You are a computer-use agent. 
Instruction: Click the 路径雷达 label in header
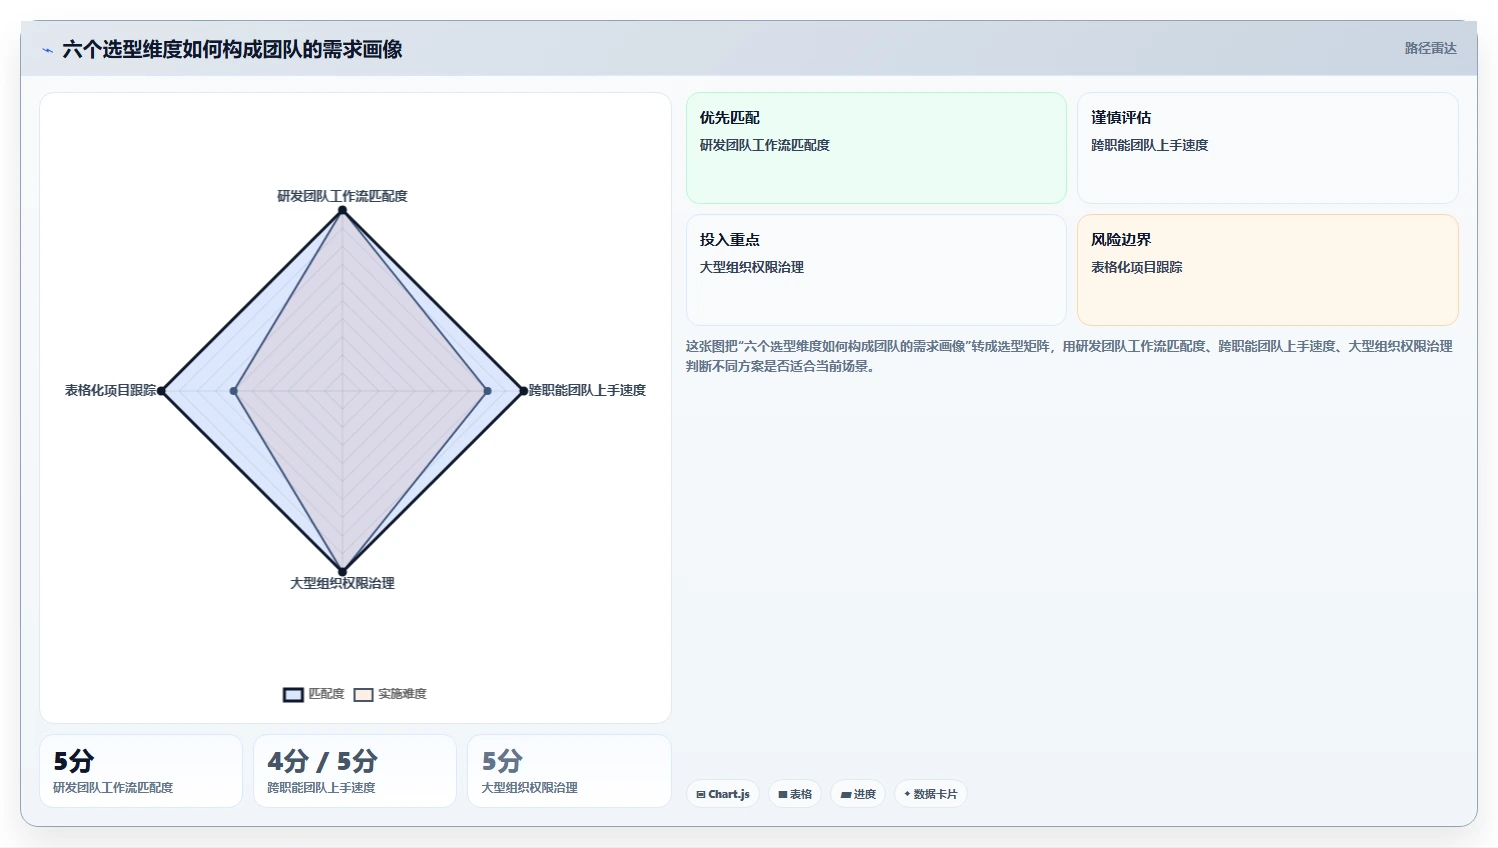coord(1430,48)
